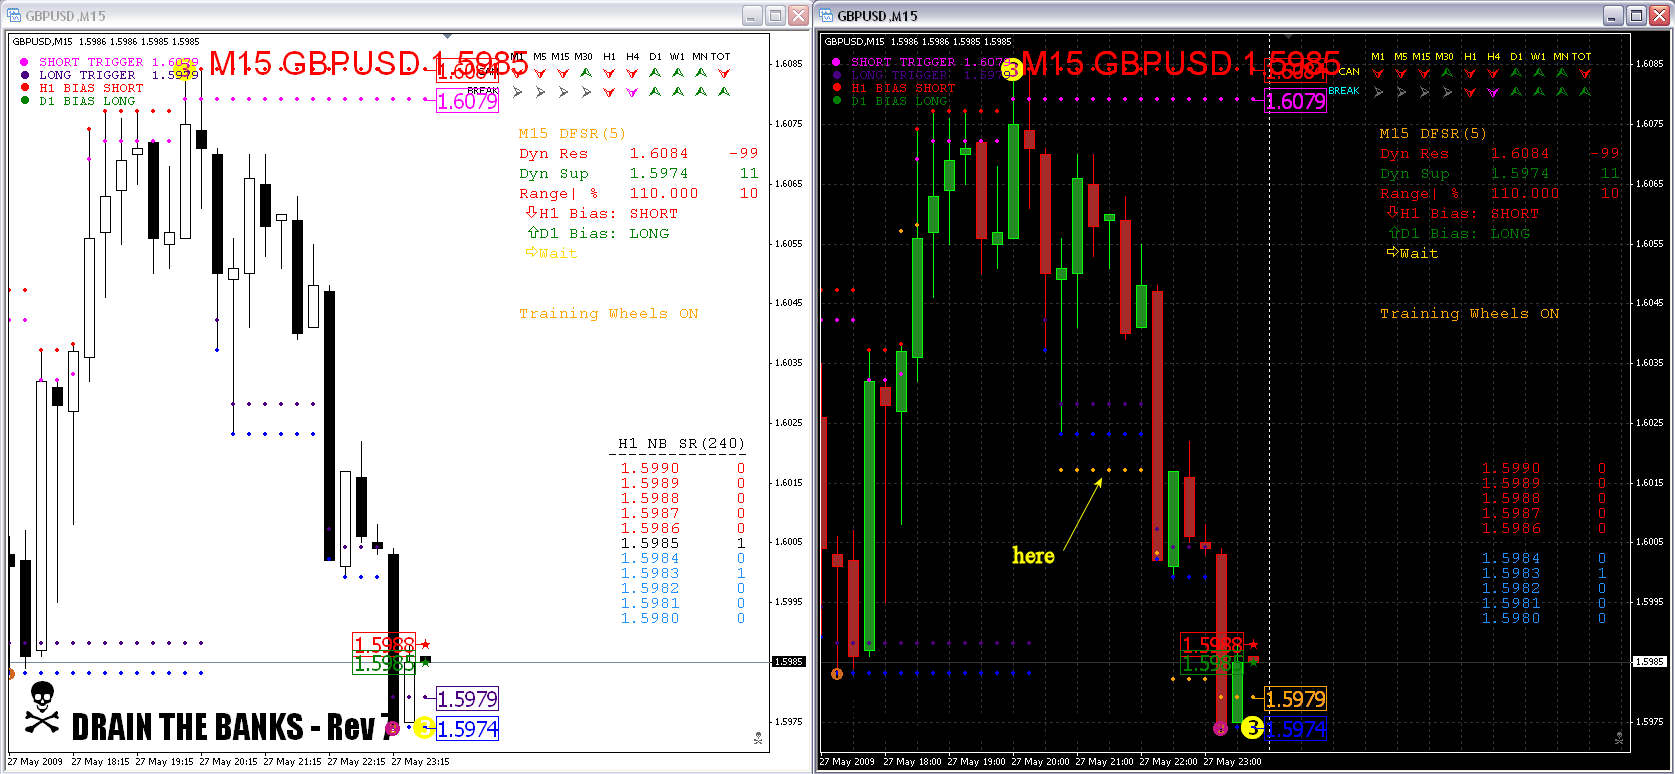Click the W1 timeframe label in the white chart

pyautogui.click(x=678, y=57)
